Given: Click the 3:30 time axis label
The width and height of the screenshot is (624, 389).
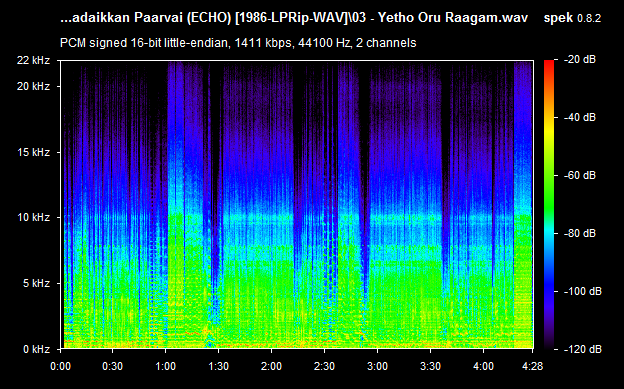Looking at the screenshot, I should pos(430,366).
